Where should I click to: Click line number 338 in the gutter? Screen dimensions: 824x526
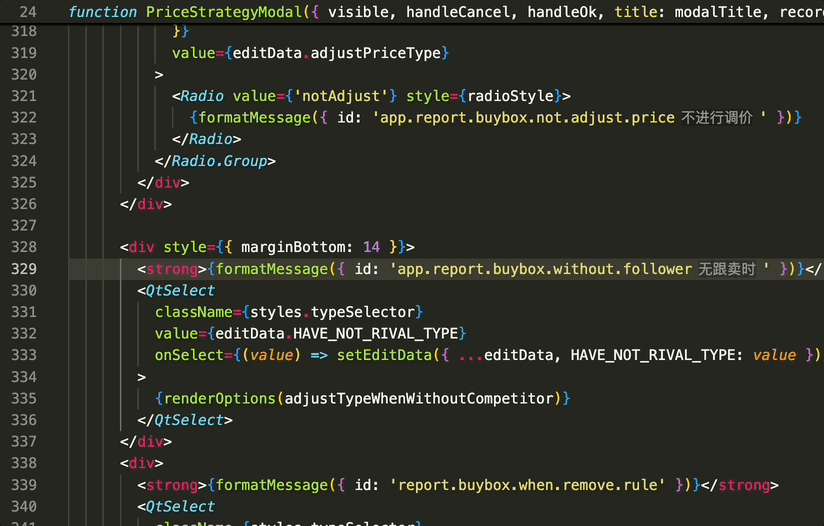[x=24, y=463]
